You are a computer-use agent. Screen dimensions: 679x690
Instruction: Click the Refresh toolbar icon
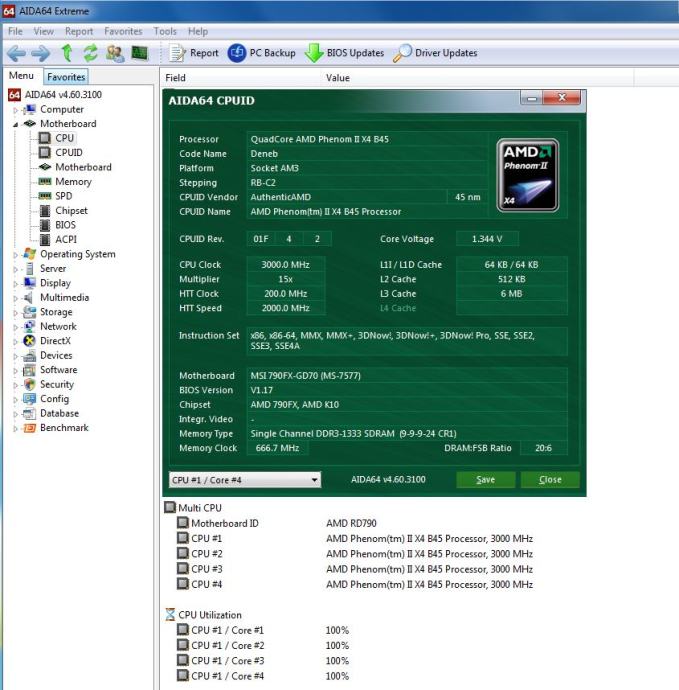[90, 53]
